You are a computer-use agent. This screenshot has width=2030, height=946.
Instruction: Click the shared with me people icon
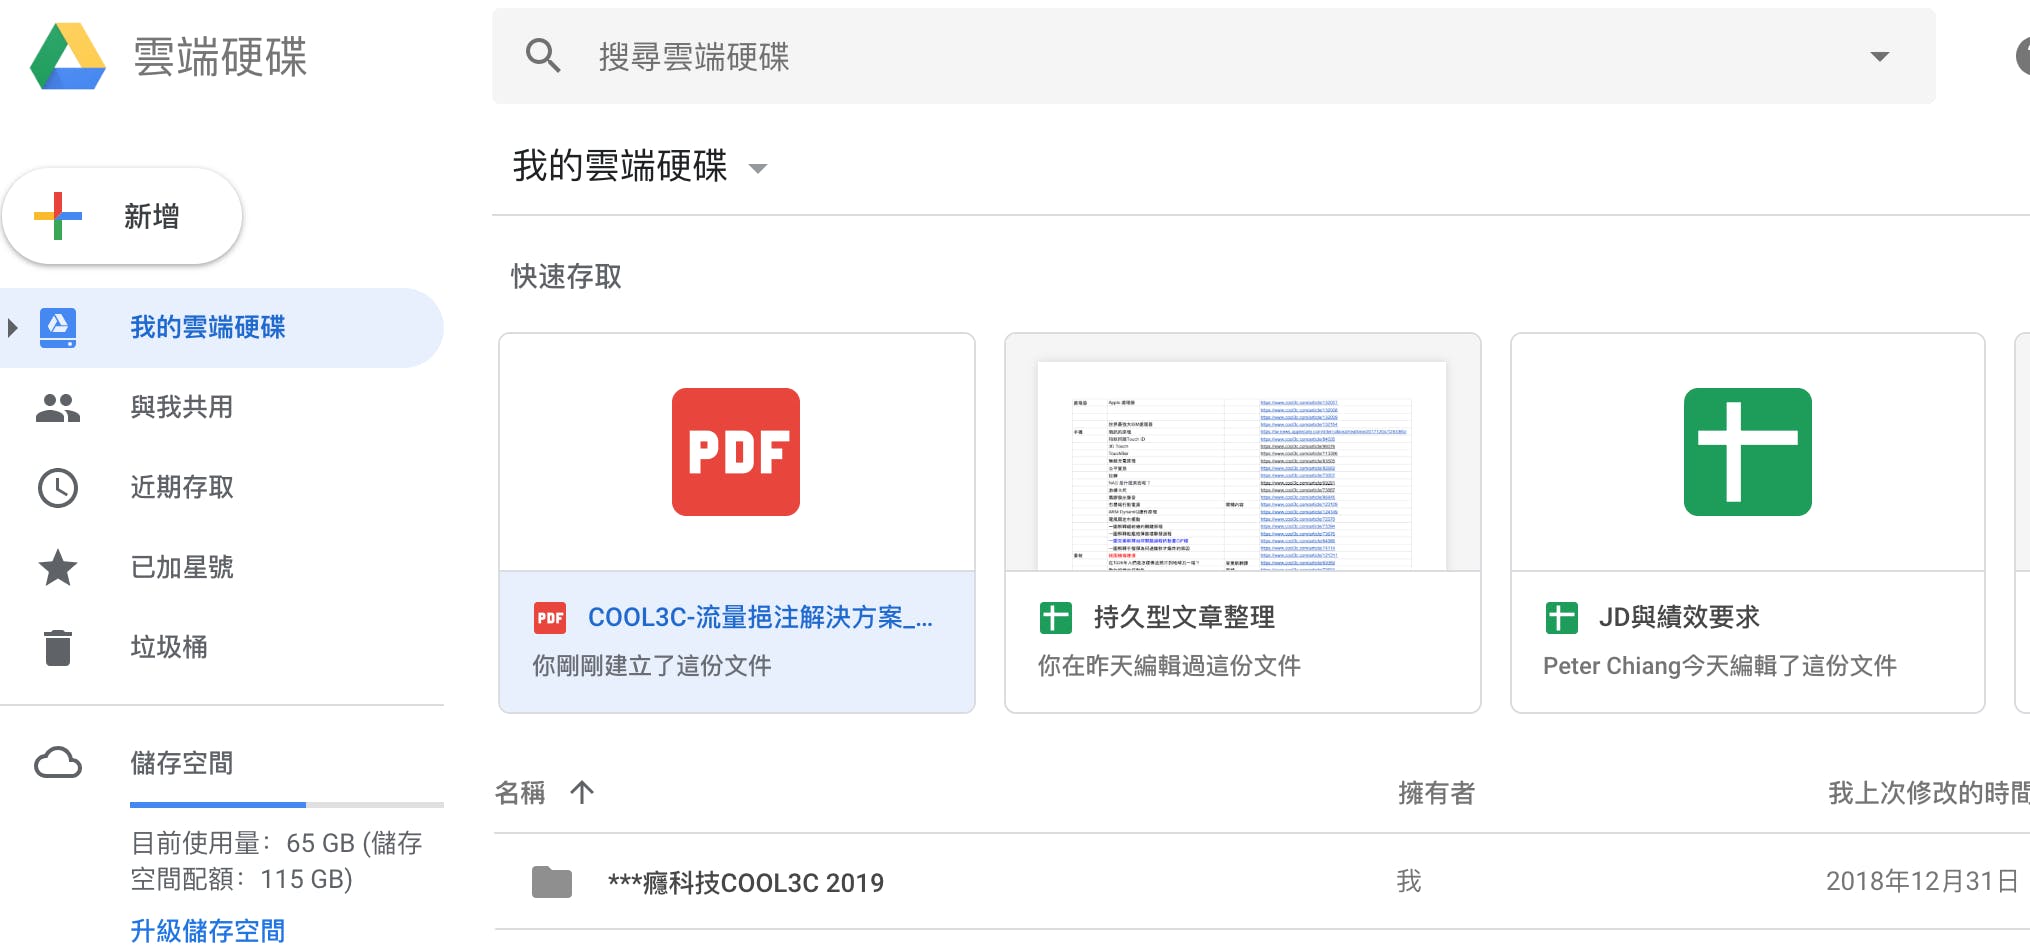click(x=58, y=408)
